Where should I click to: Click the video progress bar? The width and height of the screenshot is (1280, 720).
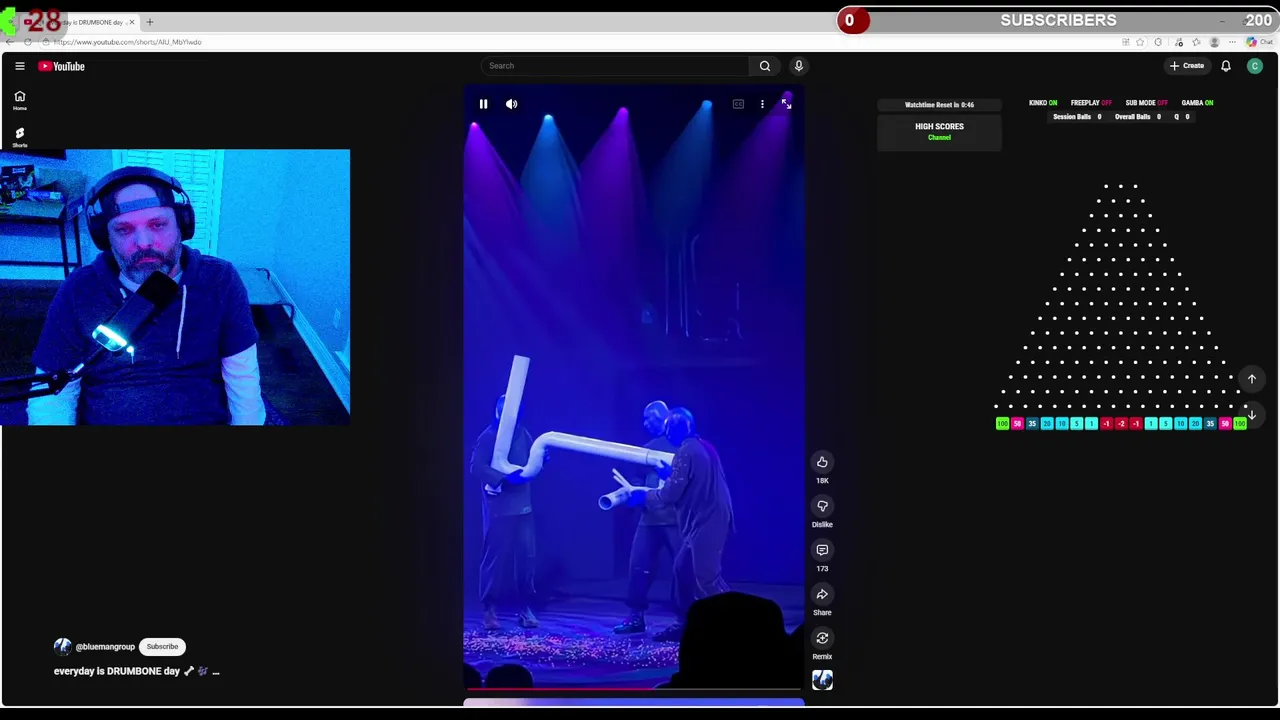633,689
